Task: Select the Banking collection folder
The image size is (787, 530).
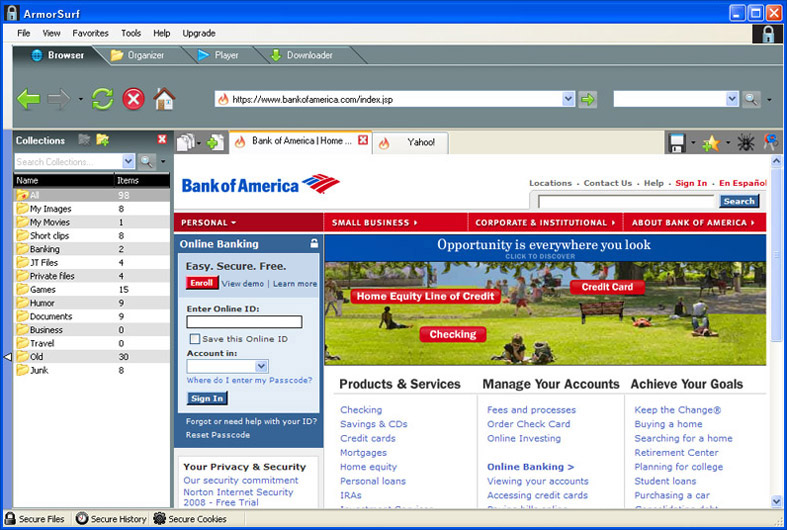Action: pos(91,249)
